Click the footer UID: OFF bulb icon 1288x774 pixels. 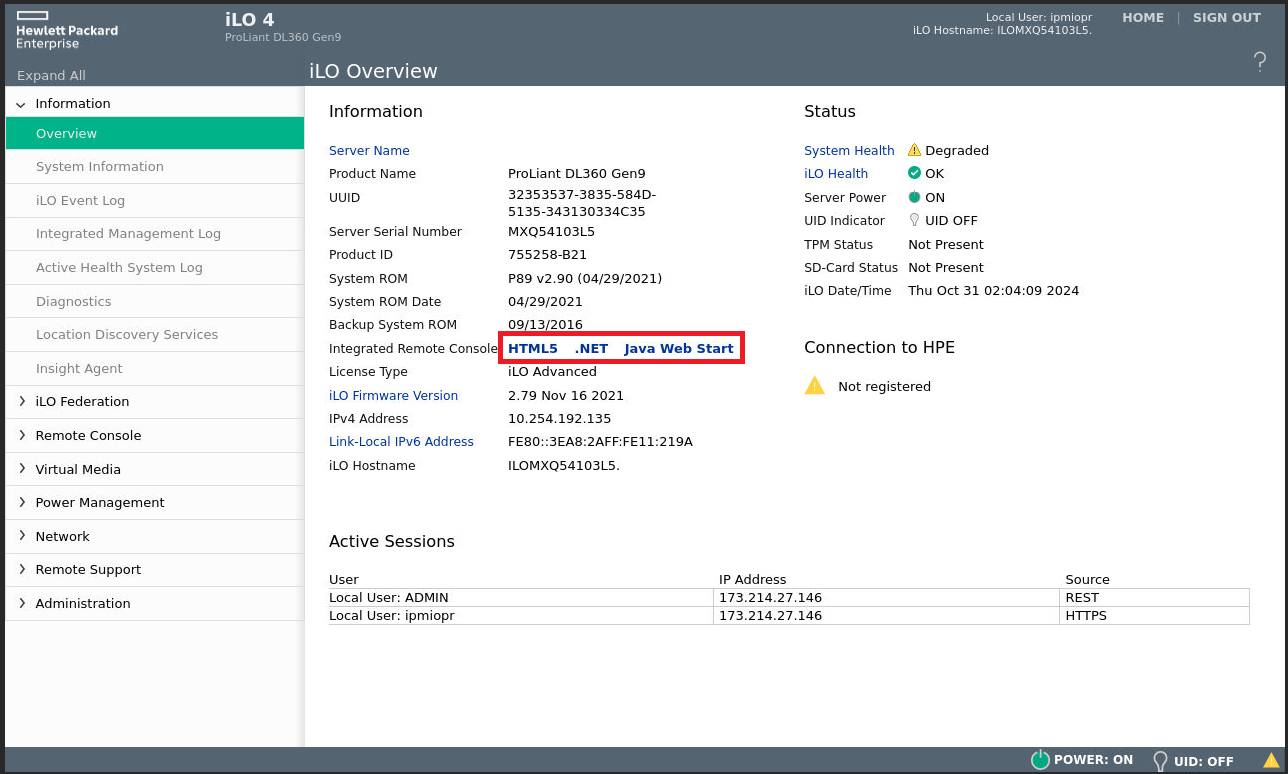point(1160,761)
